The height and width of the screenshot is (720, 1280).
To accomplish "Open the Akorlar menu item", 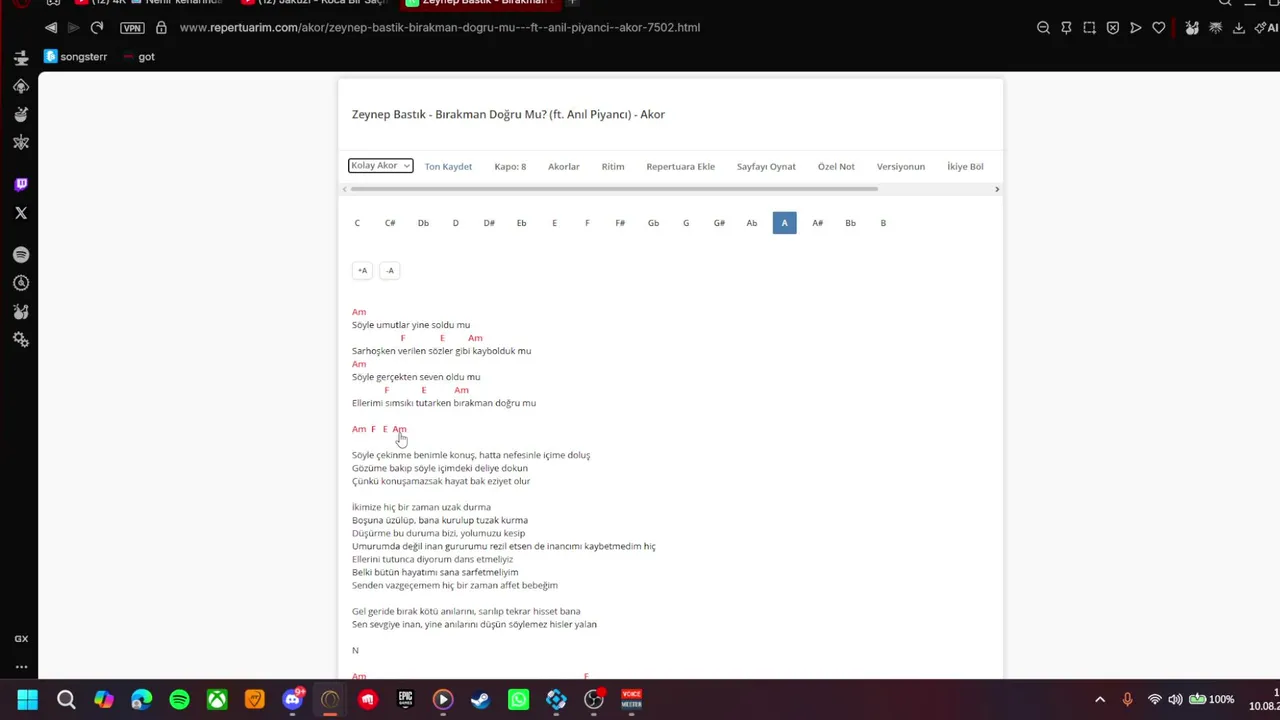I will pos(564,166).
